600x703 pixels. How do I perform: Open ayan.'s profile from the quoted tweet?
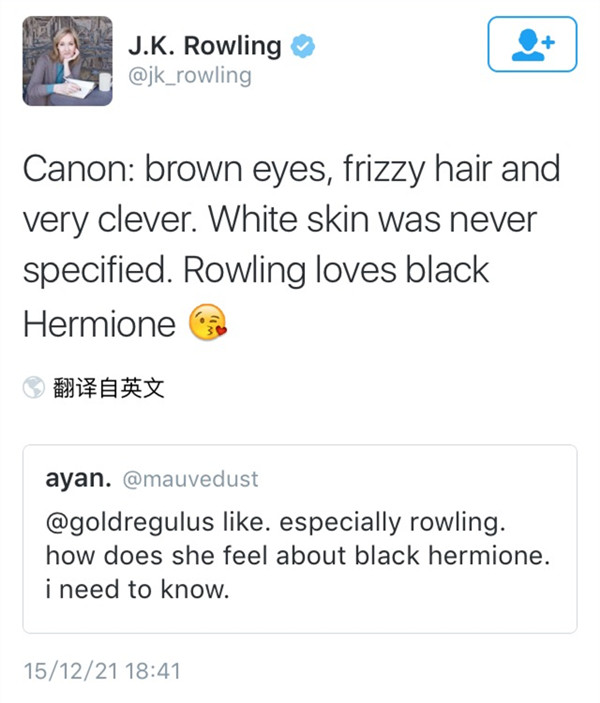(x=78, y=479)
